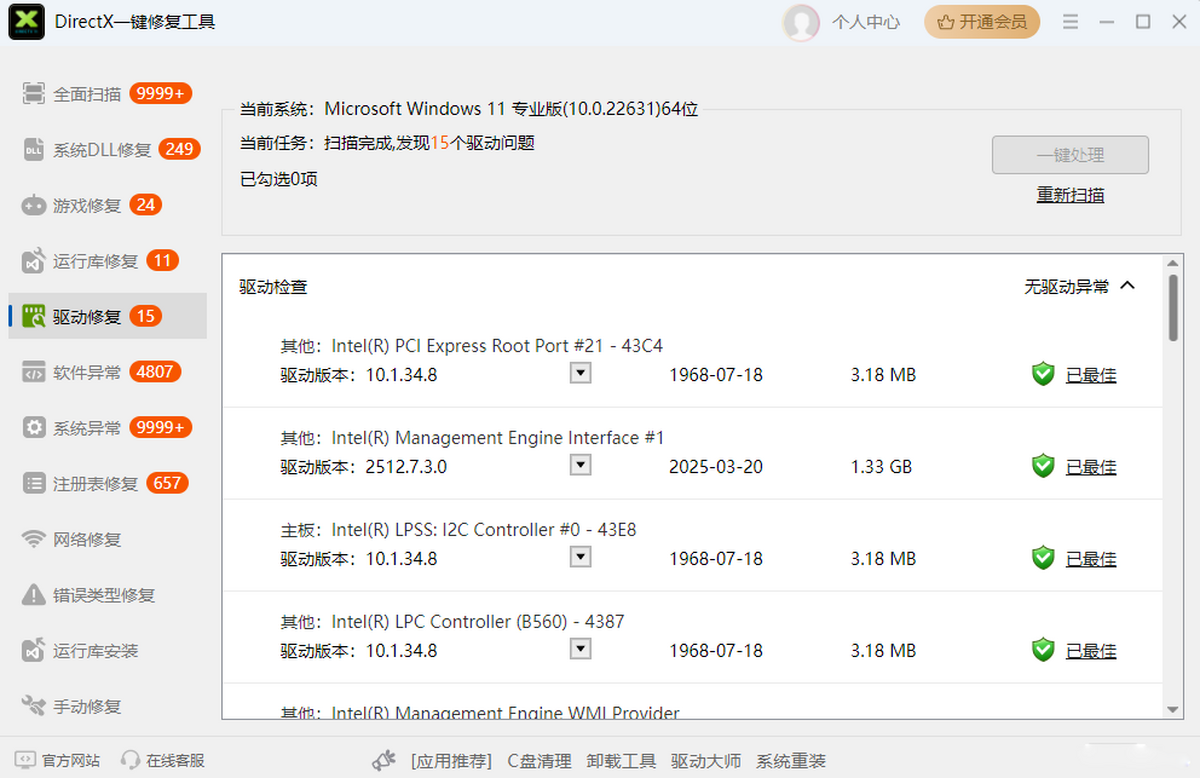Click 已最佳 link for Management Engine Interface #1
The height and width of the screenshot is (778, 1200).
click(1091, 467)
